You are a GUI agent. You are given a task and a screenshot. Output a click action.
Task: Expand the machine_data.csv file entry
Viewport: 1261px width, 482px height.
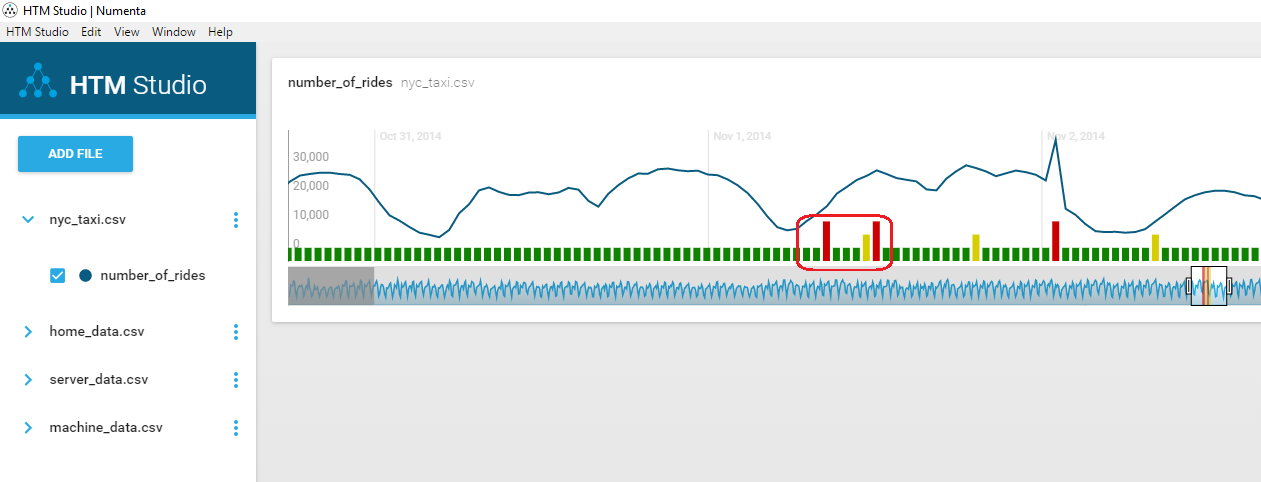tap(28, 427)
